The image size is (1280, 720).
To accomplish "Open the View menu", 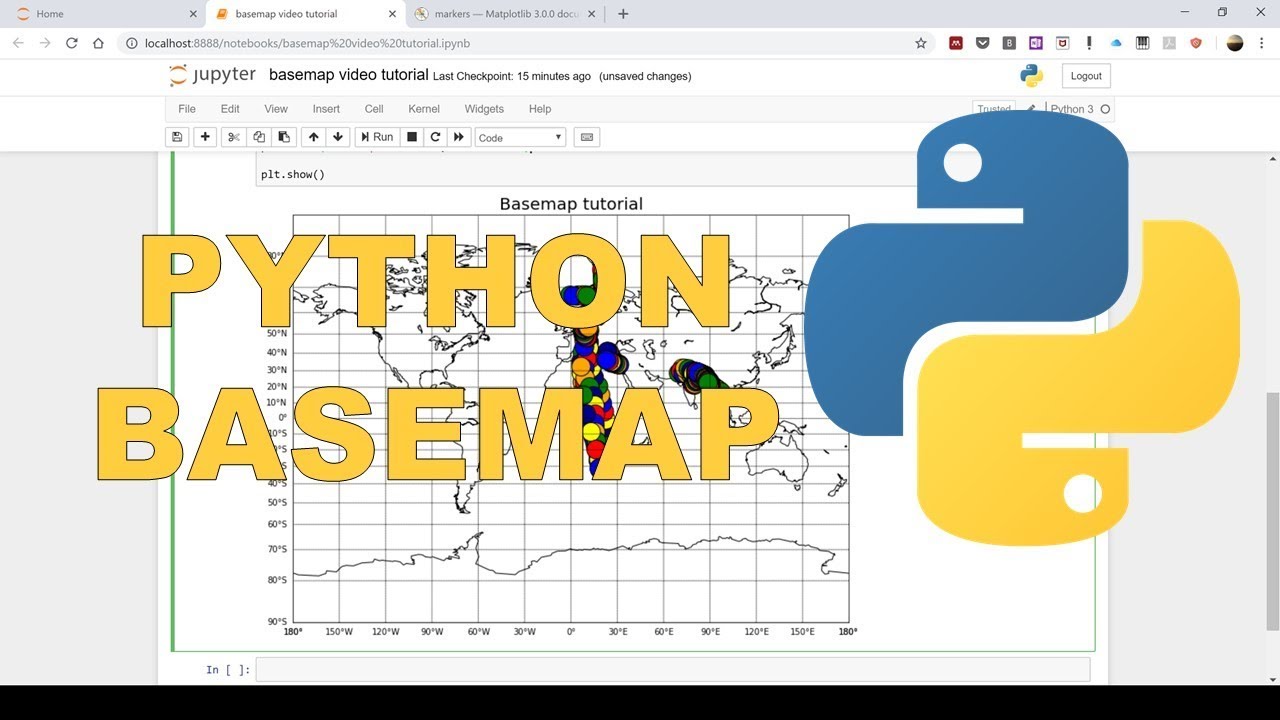I will pyautogui.click(x=276, y=109).
